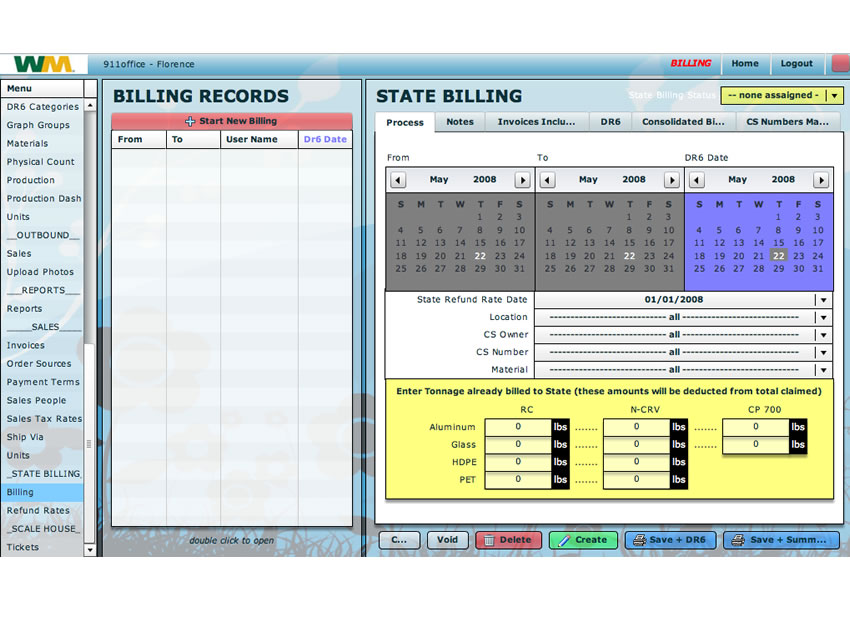Click menu sidebar scrollbar thumb
Screen dimensions: 850x617
pos(89,444)
